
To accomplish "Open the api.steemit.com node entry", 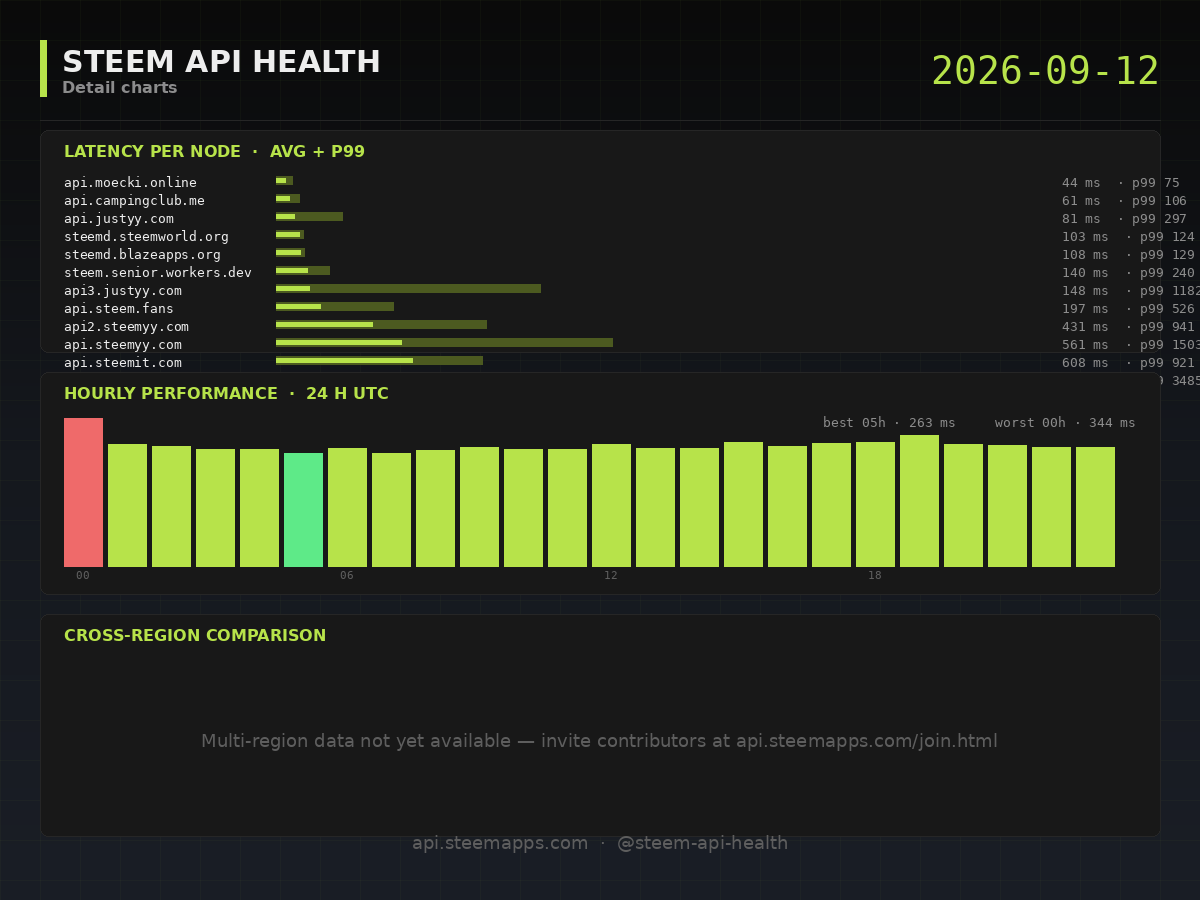I will point(630,363).
